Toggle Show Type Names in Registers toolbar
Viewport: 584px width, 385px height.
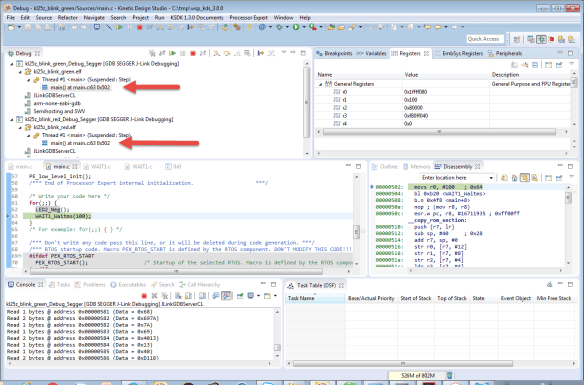point(514,65)
